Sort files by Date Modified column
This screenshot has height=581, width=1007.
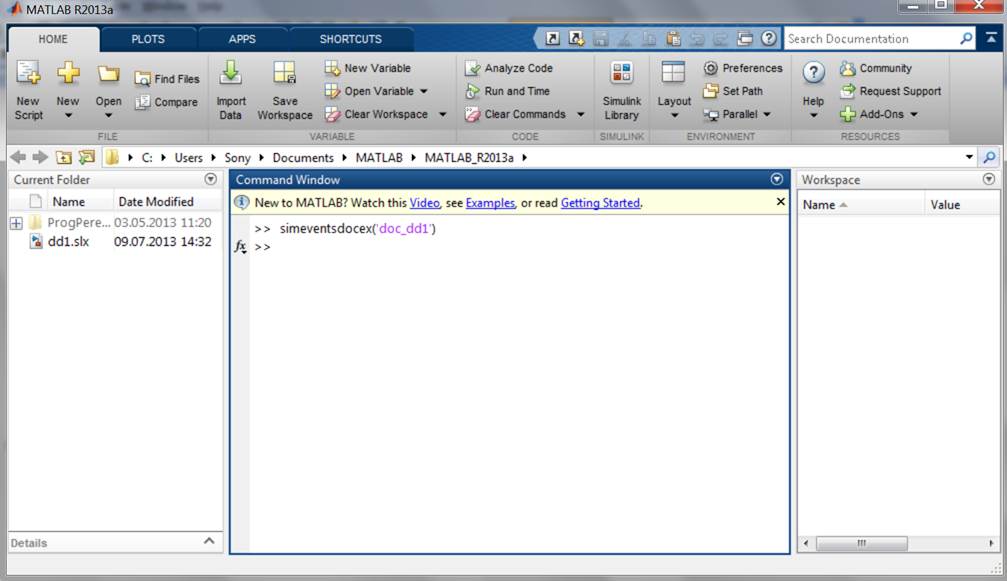pyautogui.click(x=156, y=202)
